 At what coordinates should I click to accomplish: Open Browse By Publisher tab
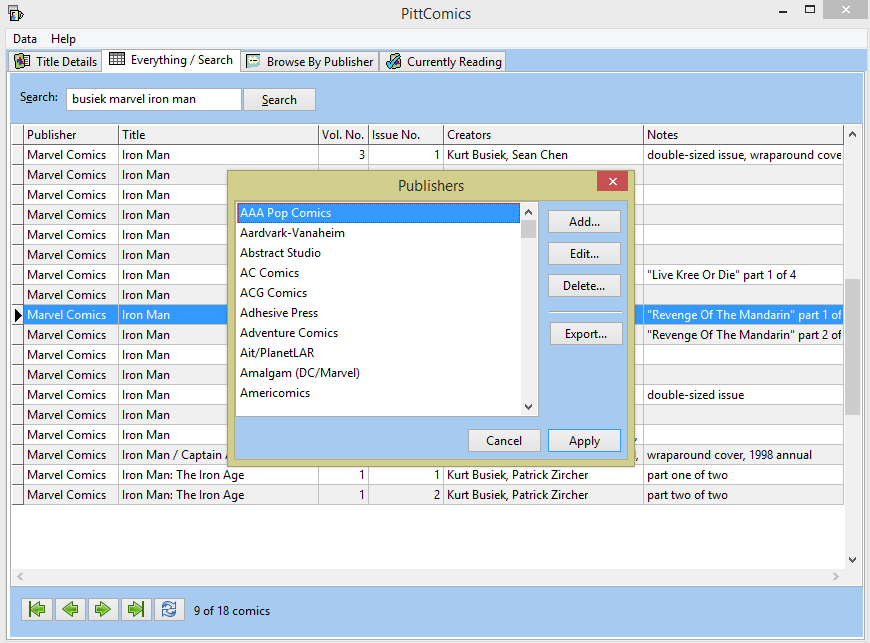coord(310,61)
